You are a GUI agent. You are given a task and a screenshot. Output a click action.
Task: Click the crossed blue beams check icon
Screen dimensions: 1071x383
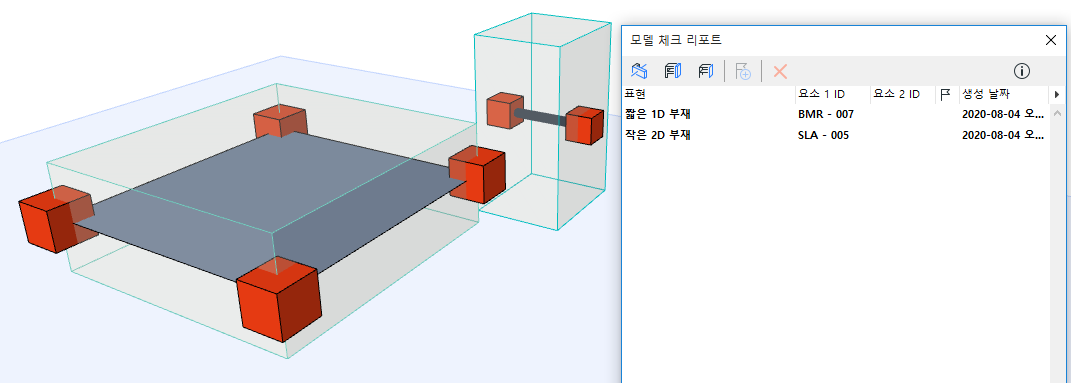(639, 70)
